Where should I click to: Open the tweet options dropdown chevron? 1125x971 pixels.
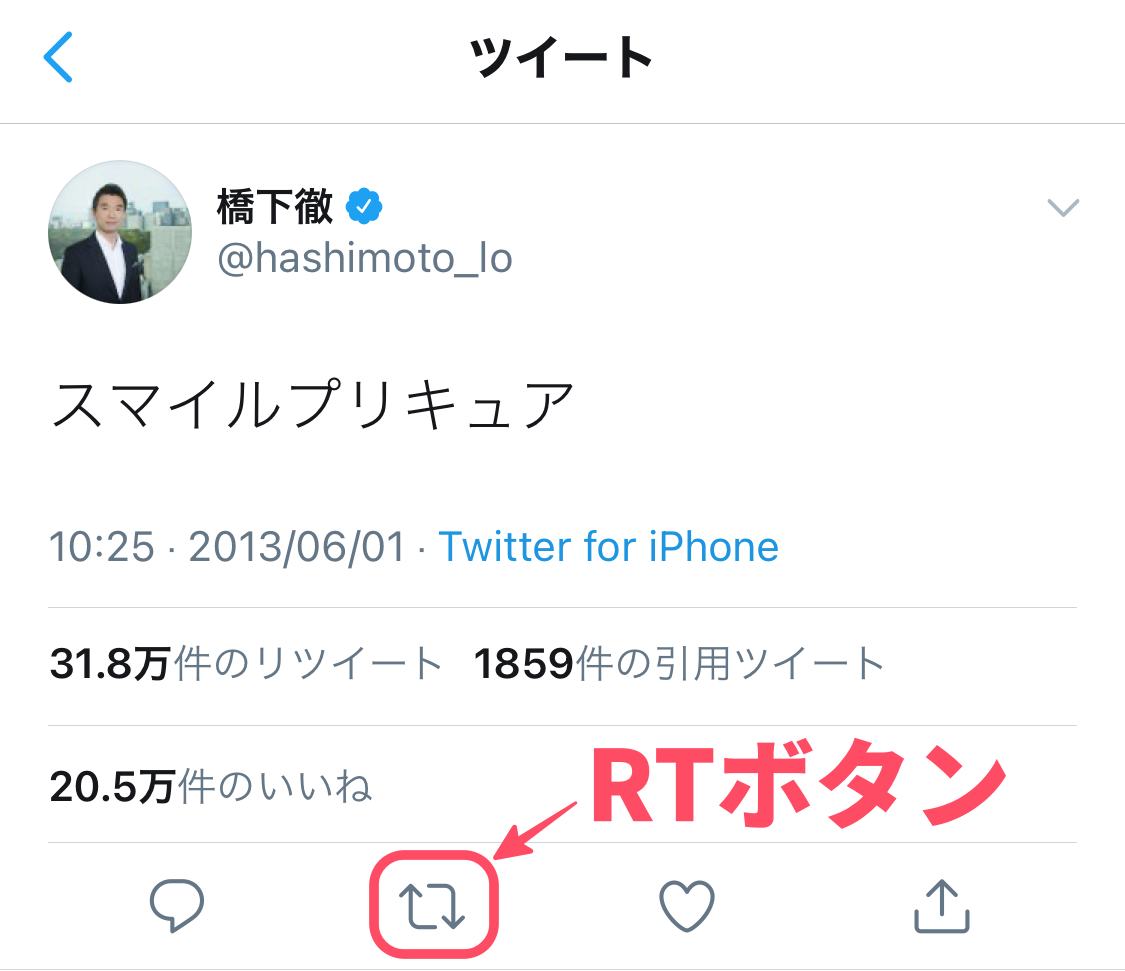[x=1063, y=207]
